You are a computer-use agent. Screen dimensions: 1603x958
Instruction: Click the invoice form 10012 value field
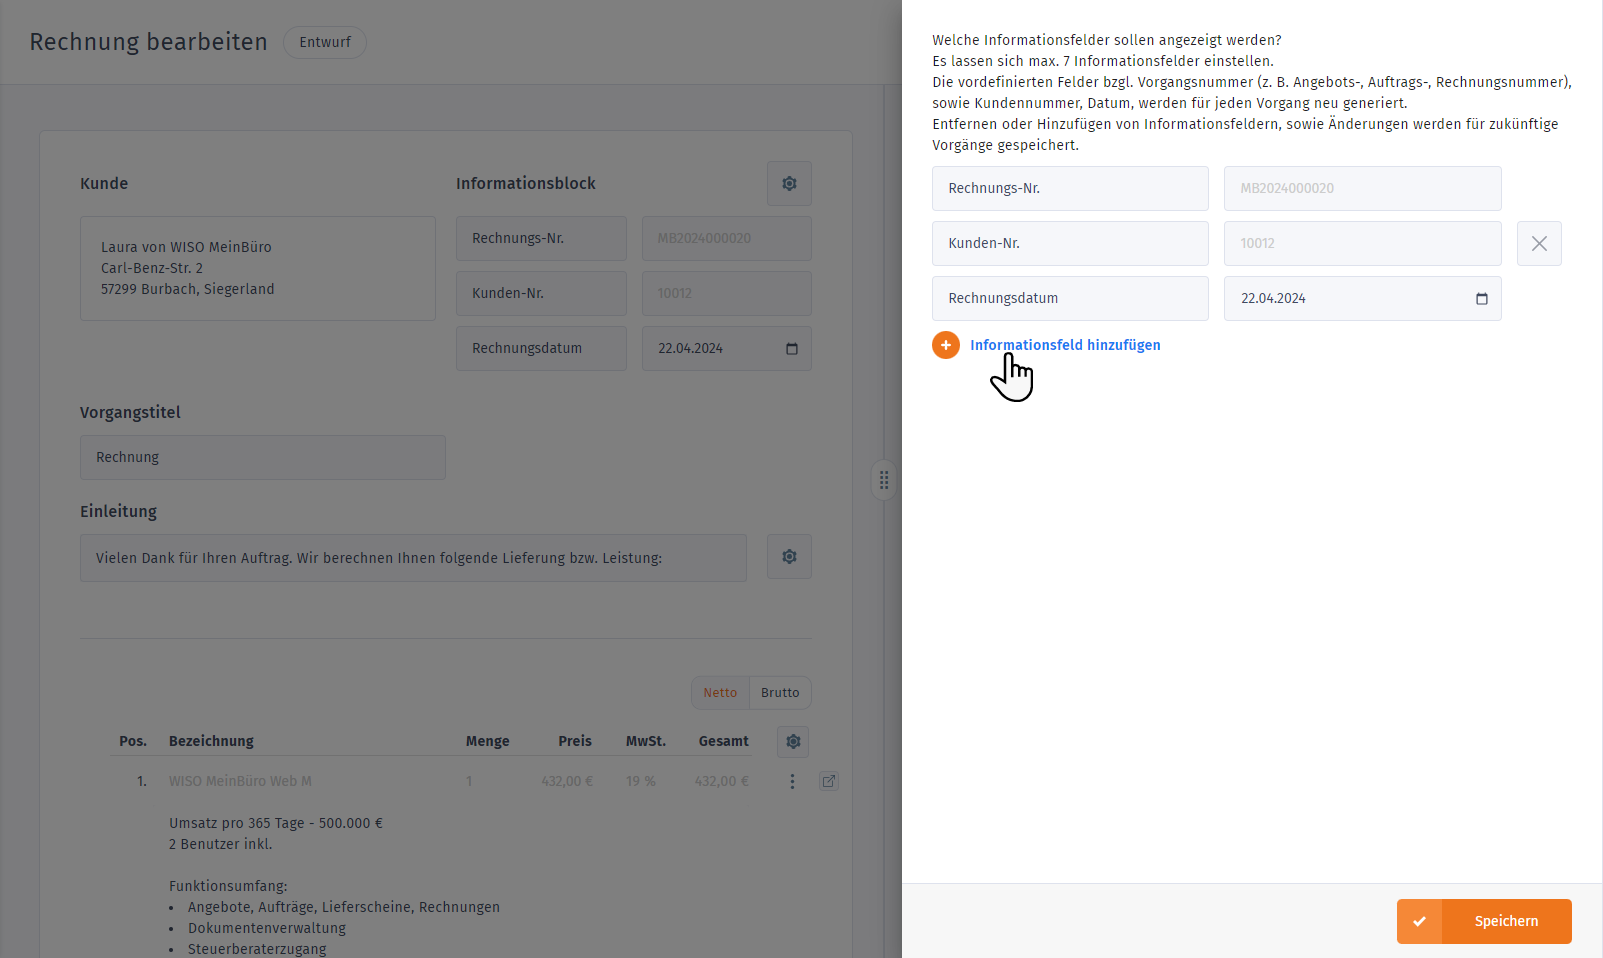tap(726, 293)
